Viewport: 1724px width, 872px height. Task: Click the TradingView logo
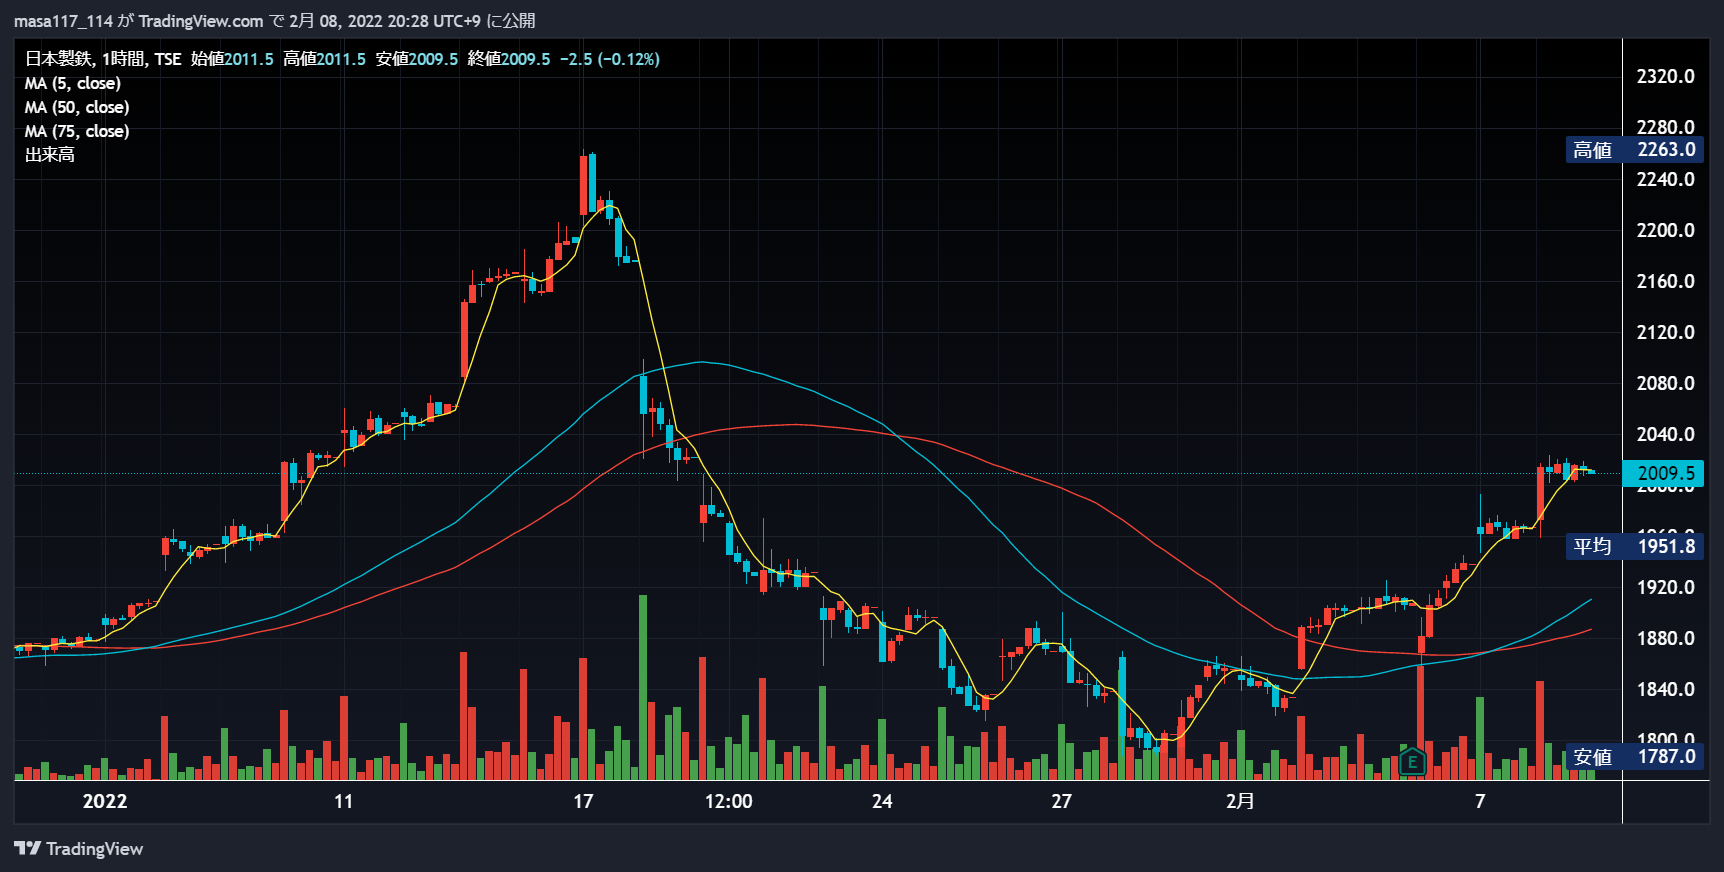coord(79,849)
